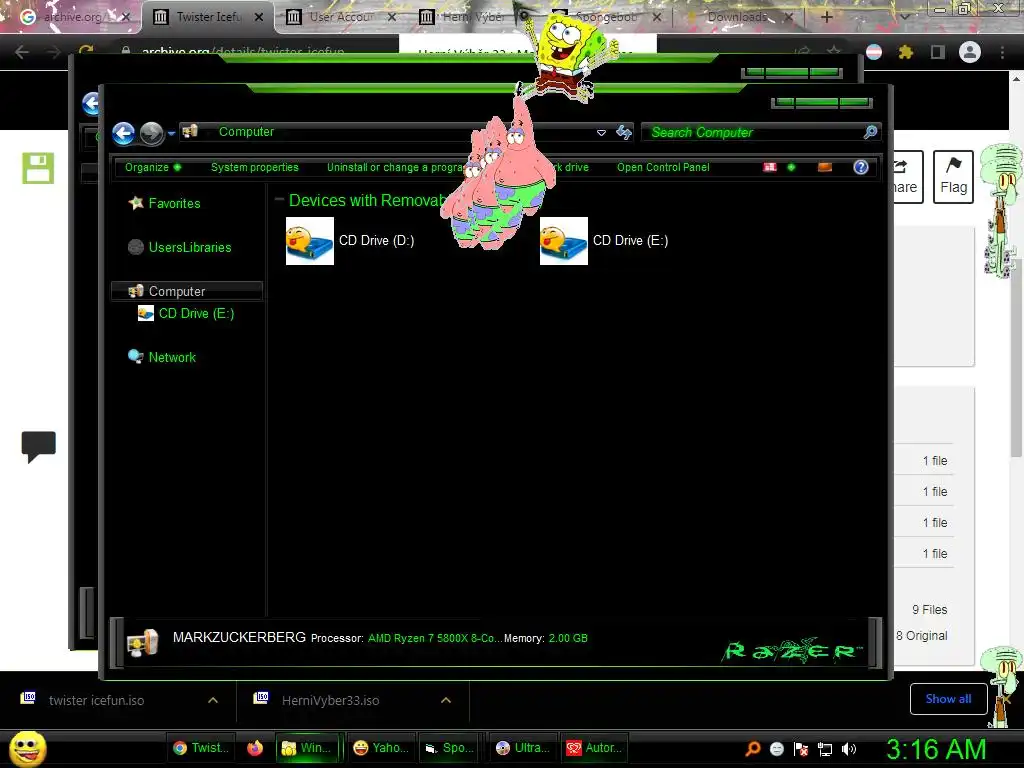Switch to Ultra... taskbar button
The image size is (1024, 768).
[x=522, y=748]
